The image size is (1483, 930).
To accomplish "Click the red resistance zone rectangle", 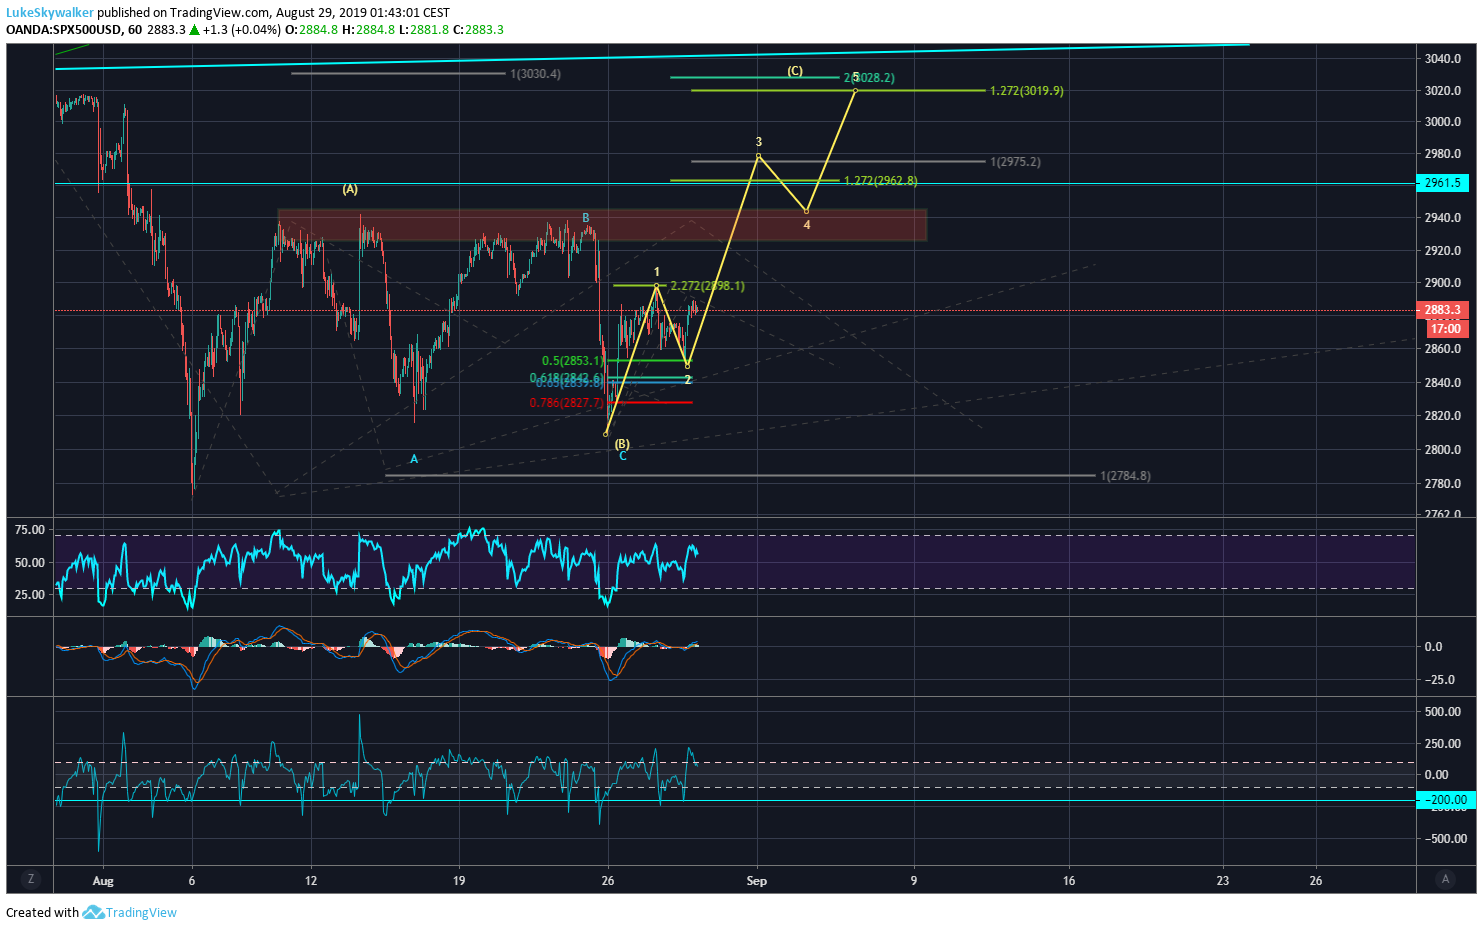I will point(602,225).
